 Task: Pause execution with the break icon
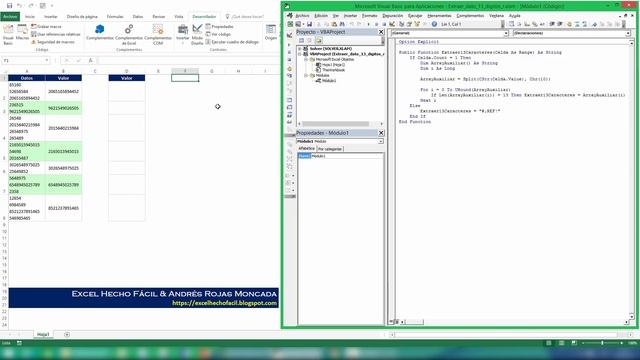(376, 24)
